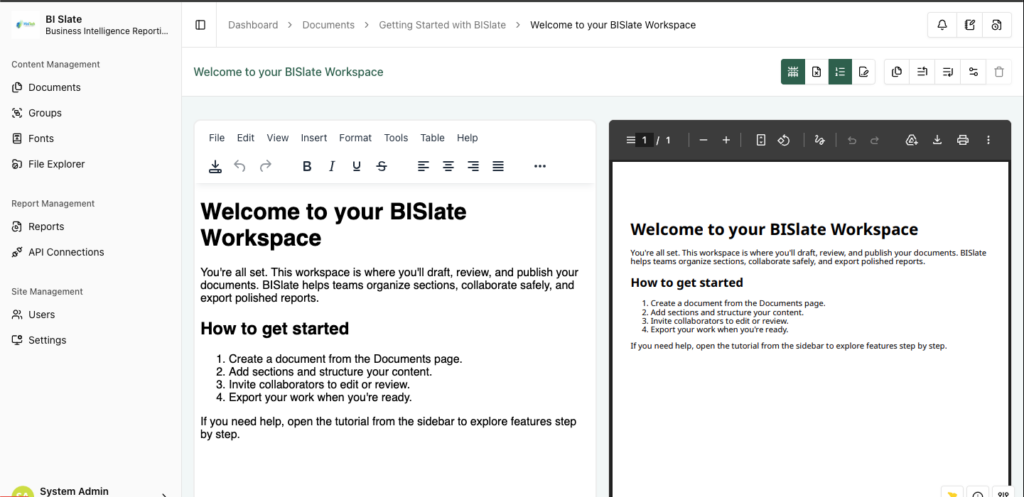Viewport: 1024px width, 497px height.
Task: Open the Tools menu
Action: tap(396, 138)
